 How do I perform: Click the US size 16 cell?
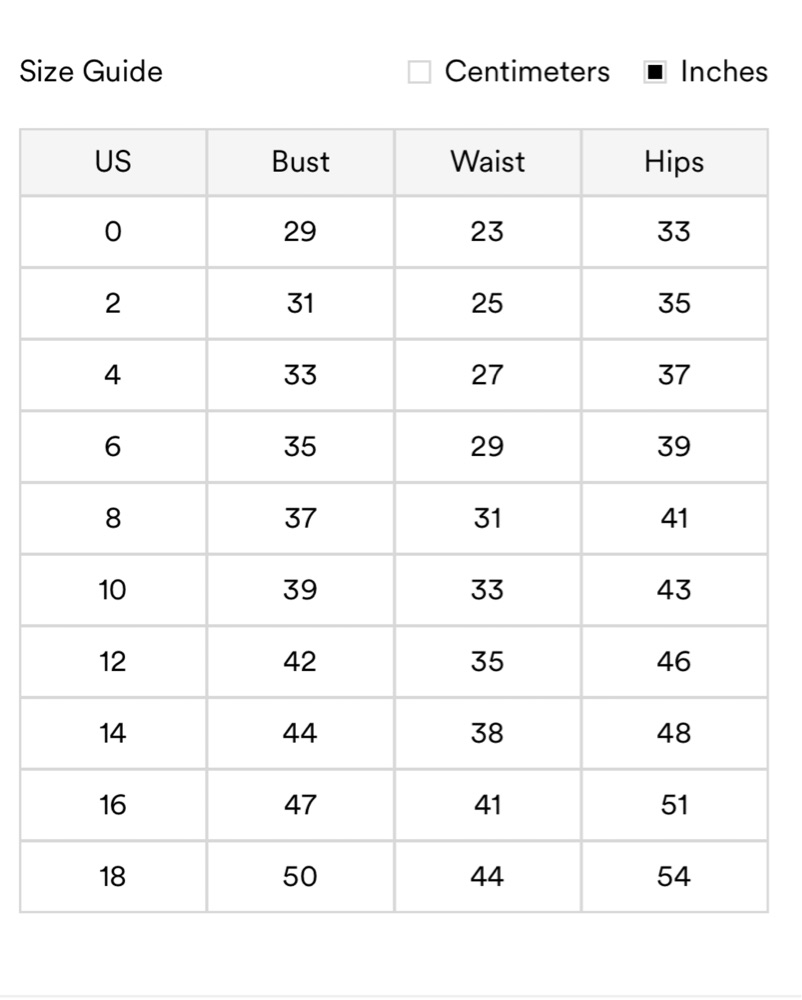pyautogui.click(x=113, y=805)
